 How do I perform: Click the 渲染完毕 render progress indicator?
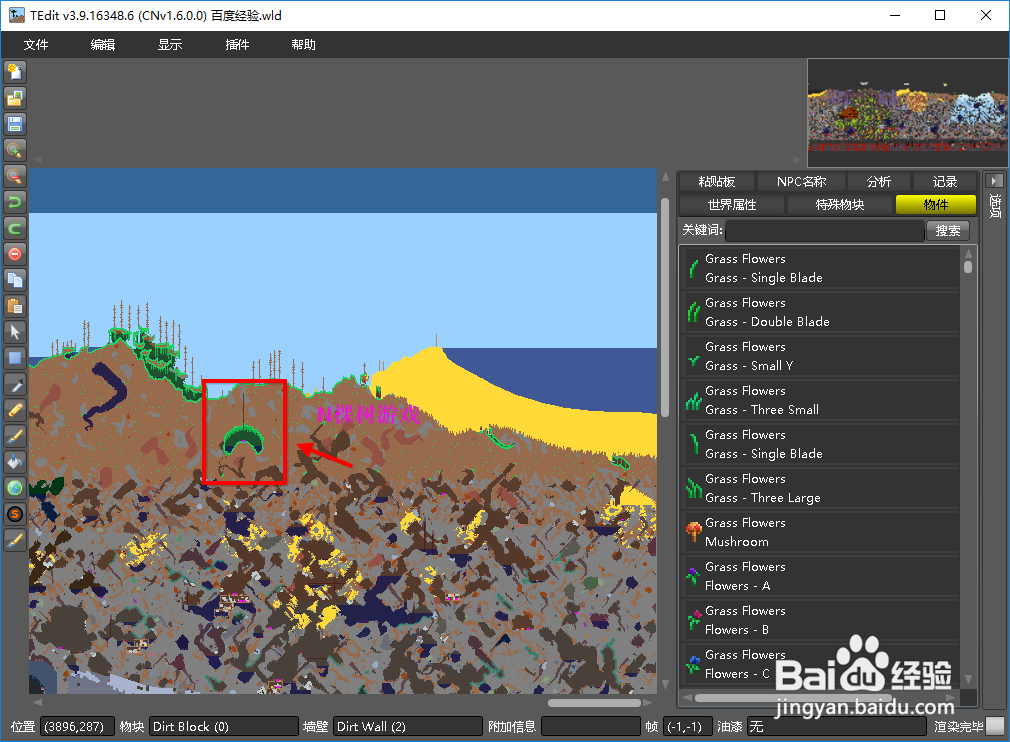pyautogui.click(x=995, y=727)
